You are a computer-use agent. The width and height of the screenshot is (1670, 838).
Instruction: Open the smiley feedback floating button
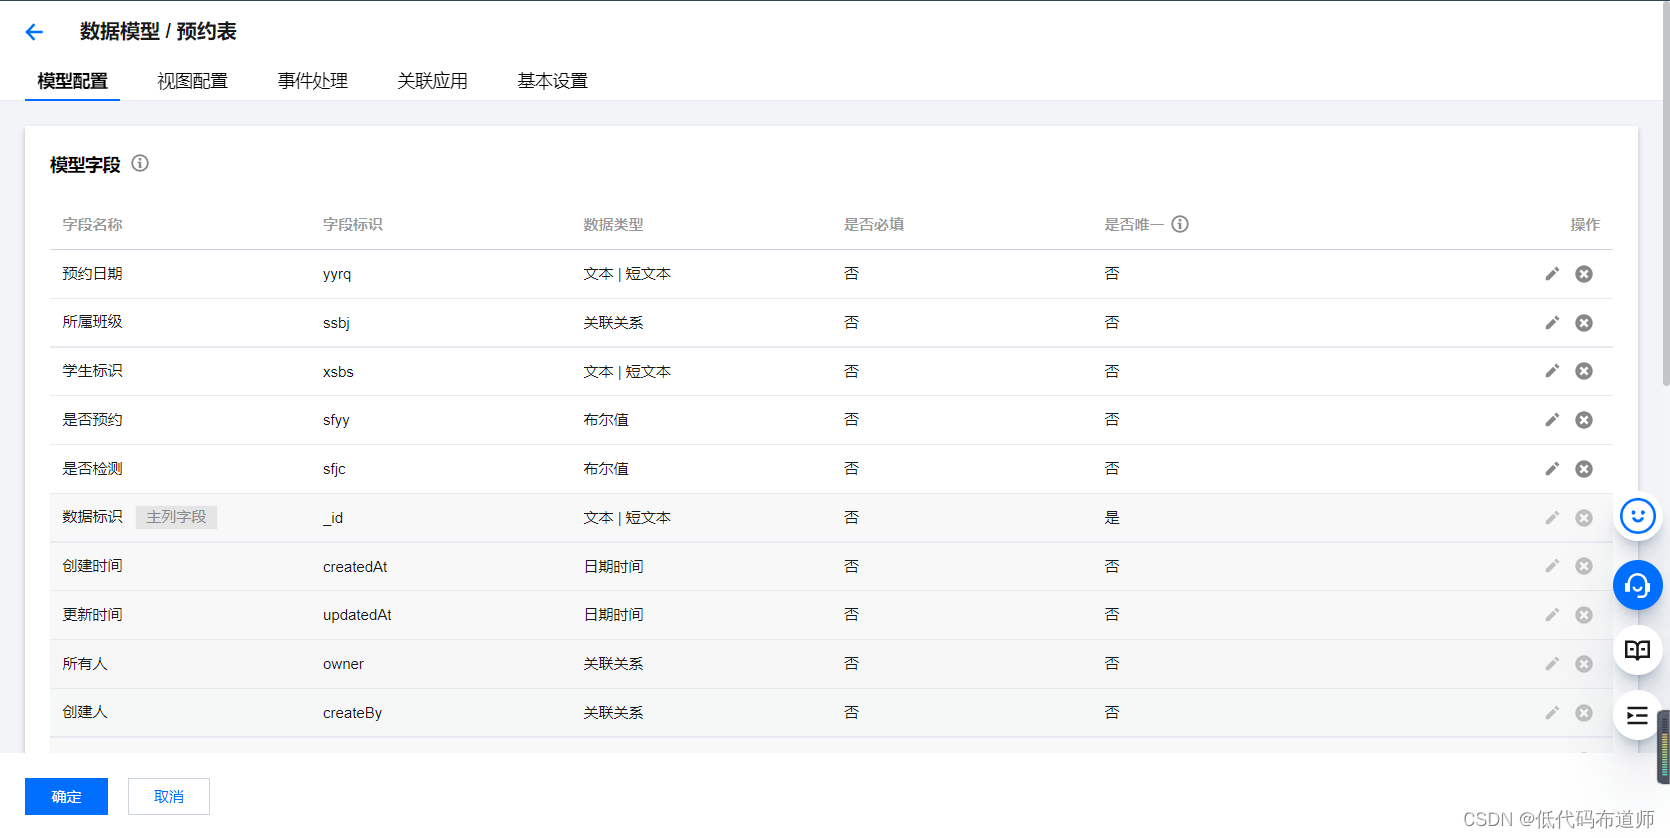(1637, 517)
